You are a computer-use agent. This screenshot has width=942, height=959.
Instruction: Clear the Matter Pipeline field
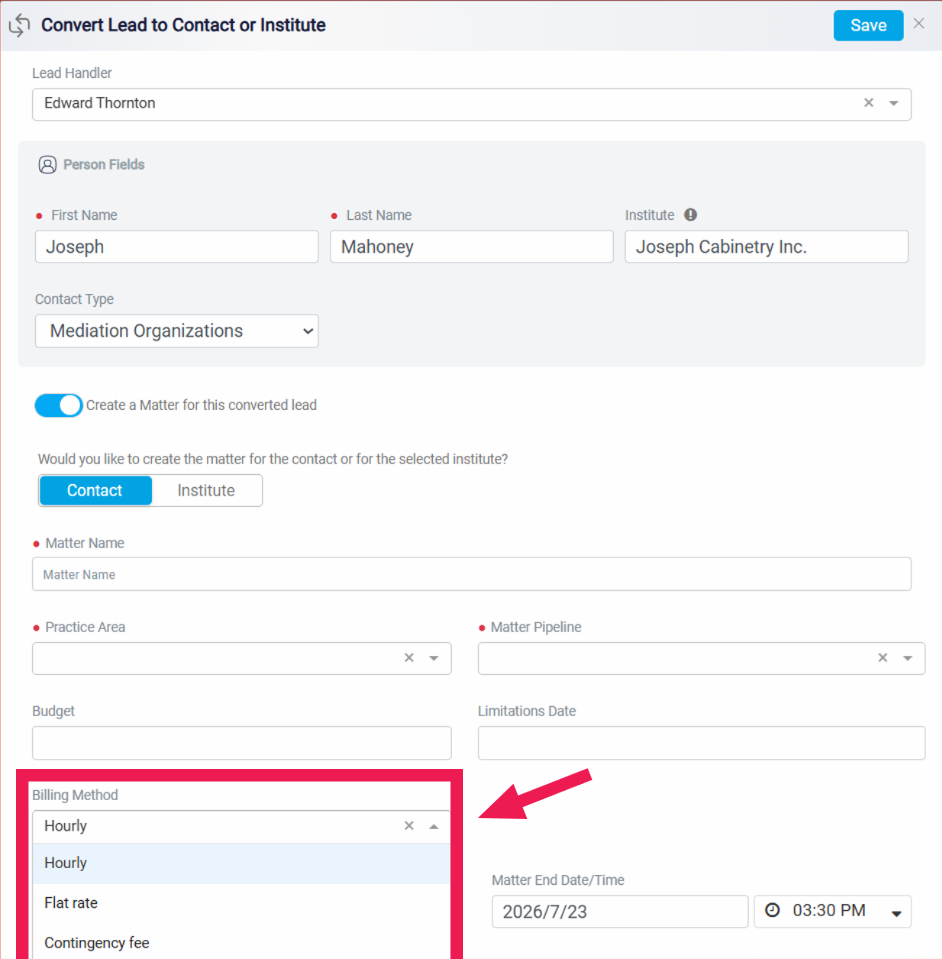tap(883, 657)
